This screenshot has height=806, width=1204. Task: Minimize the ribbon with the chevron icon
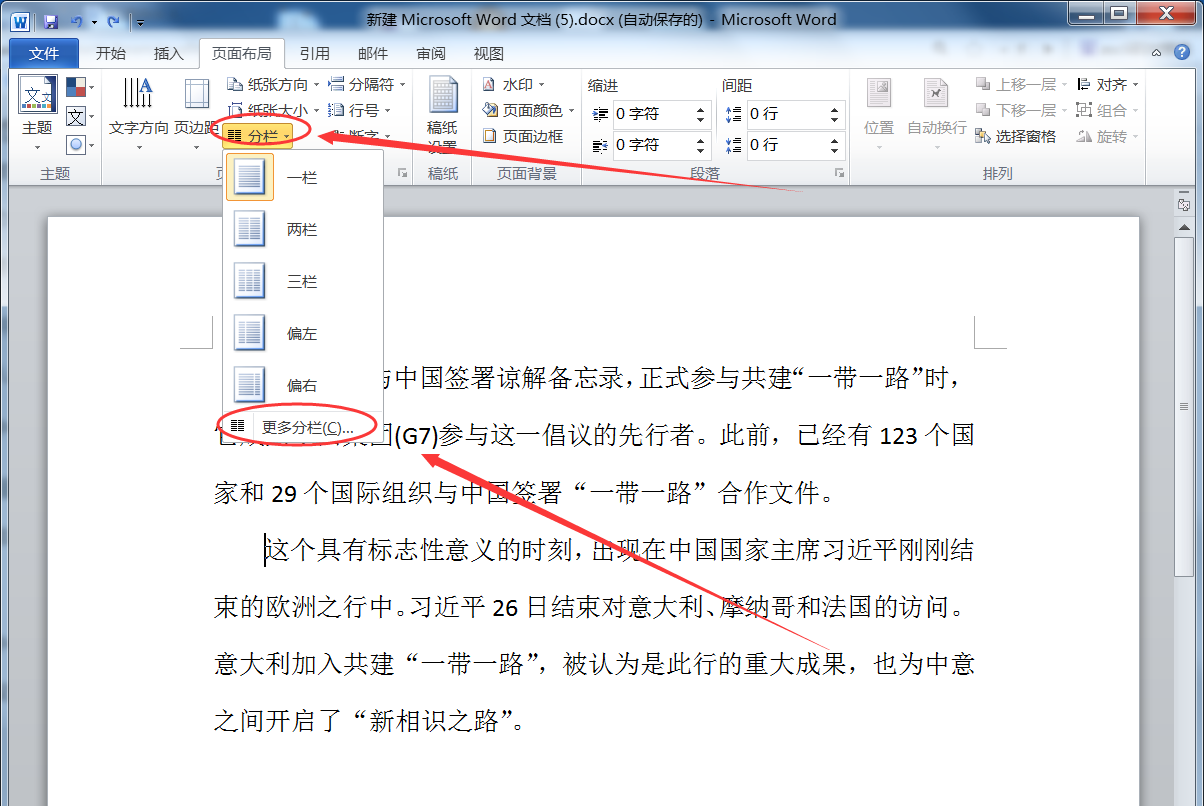[1155, 53]
